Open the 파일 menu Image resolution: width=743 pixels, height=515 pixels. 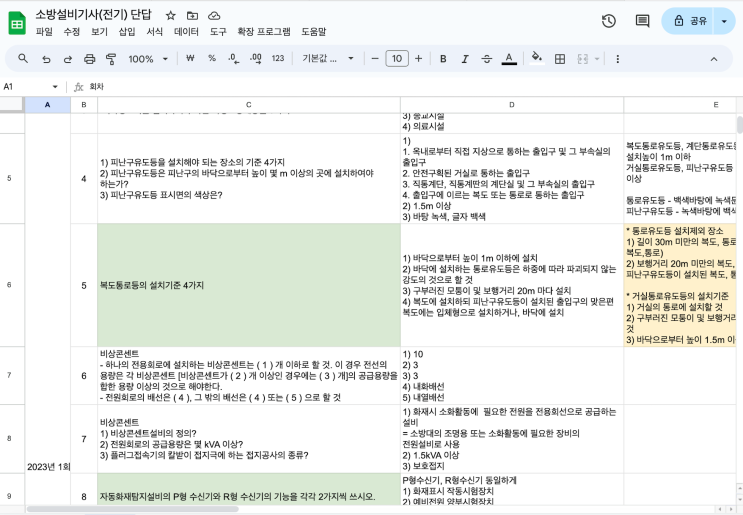(45, 32)
